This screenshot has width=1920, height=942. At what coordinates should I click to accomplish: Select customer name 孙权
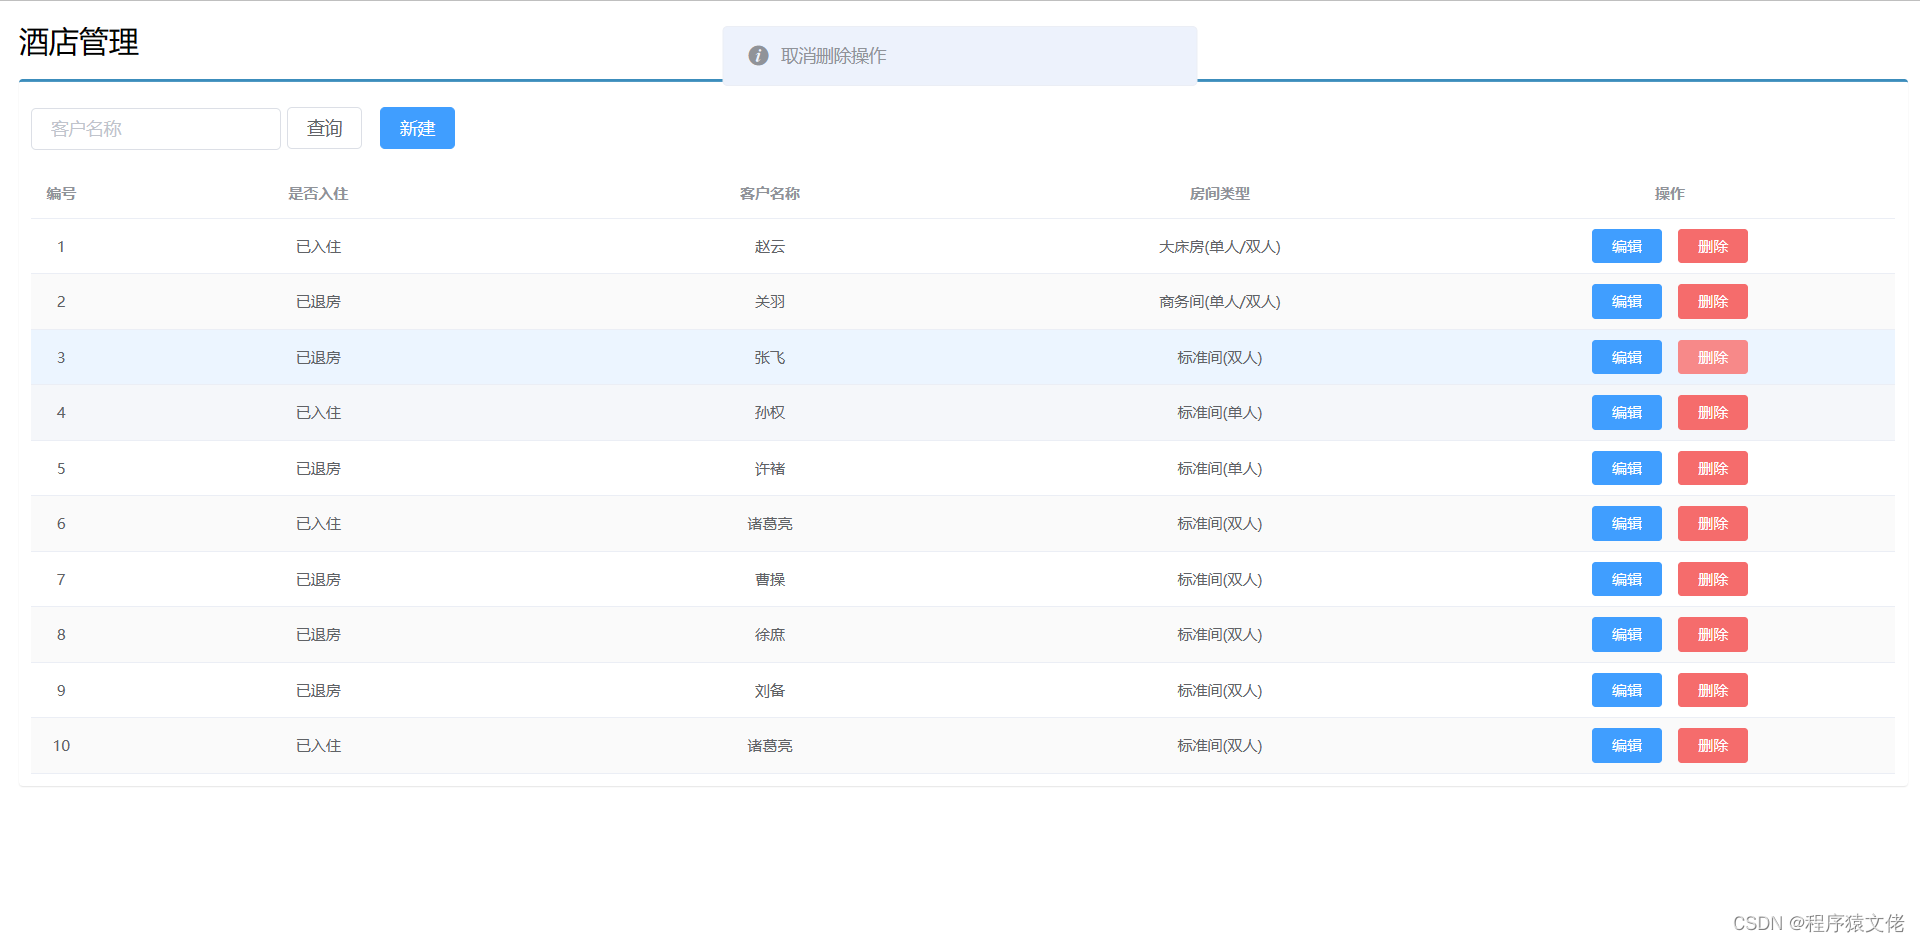tap(769, 413)
